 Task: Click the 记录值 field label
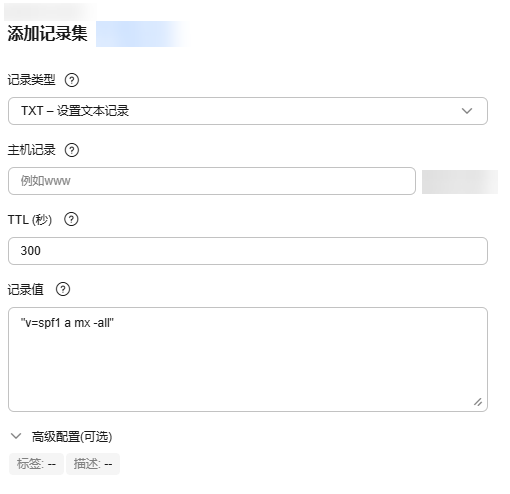(26, 289)
